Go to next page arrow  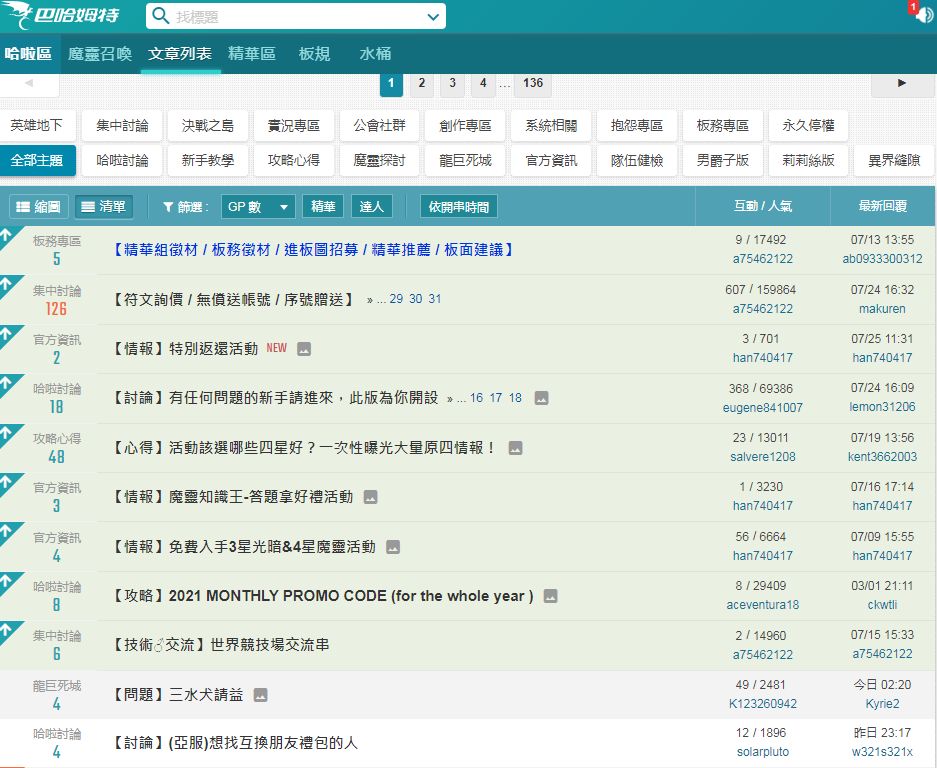pyautogui.click(x=902, y=83)
